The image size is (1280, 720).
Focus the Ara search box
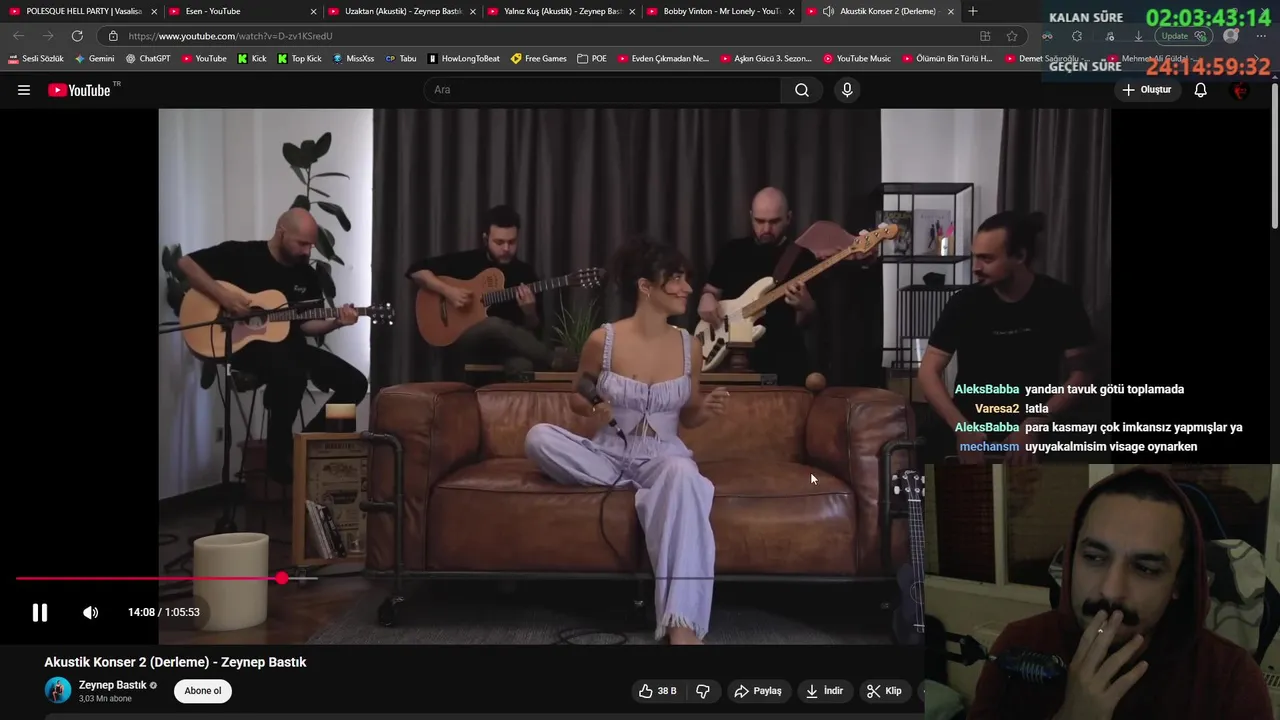click(603, 90)
